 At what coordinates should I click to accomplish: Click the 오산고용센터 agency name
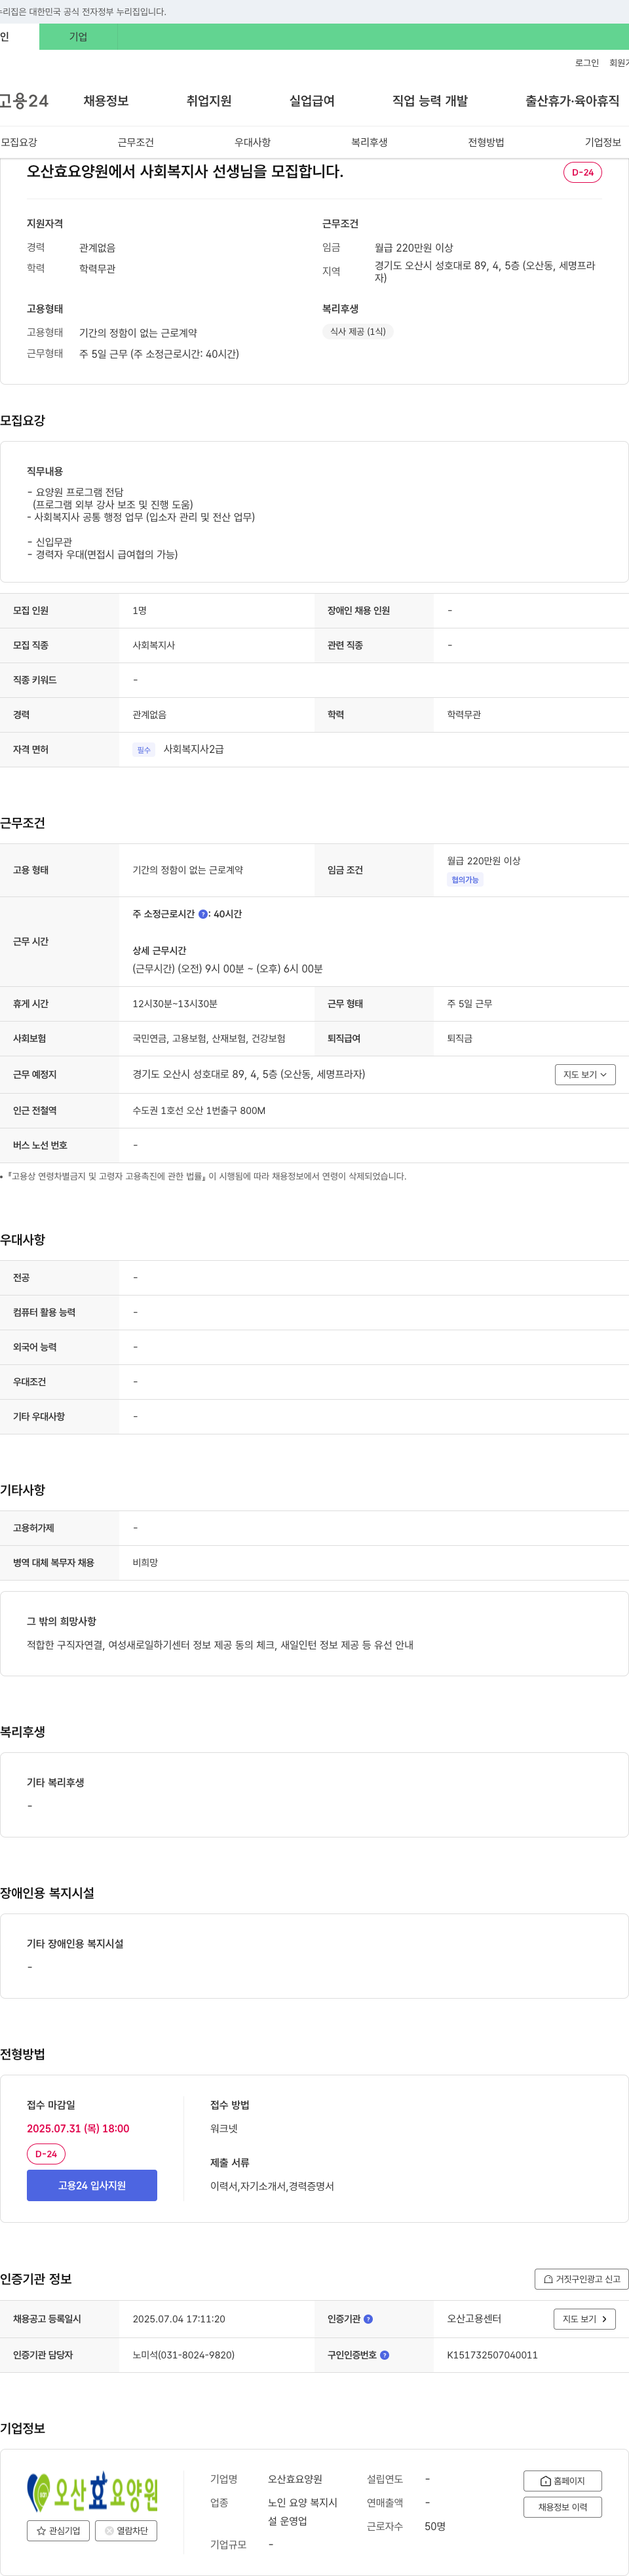click(474, 2319)
